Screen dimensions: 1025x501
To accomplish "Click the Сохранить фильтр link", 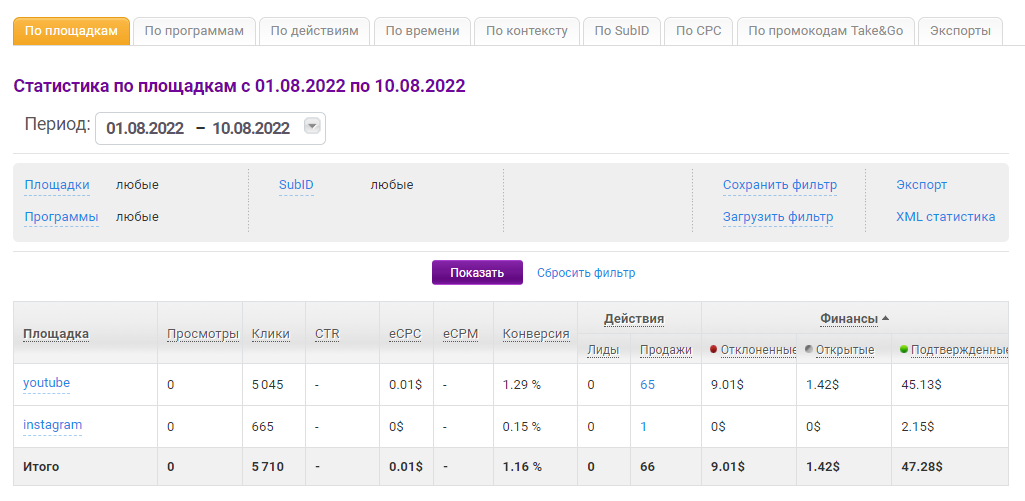I will 780,185.
